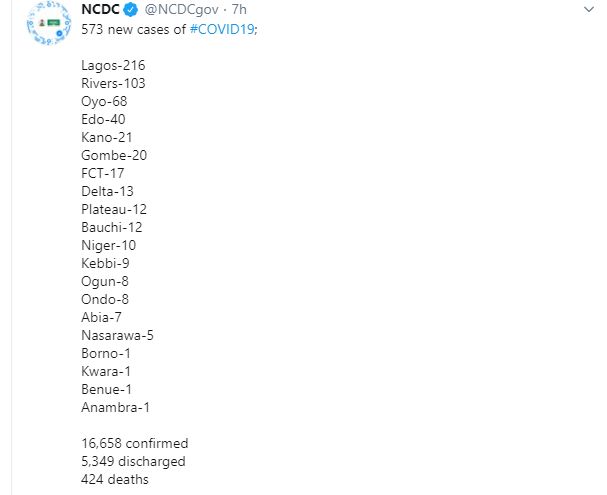This screenshot has width=607, height=495.
Task: Click the FCT-17 entry
Action: [103, 173]
